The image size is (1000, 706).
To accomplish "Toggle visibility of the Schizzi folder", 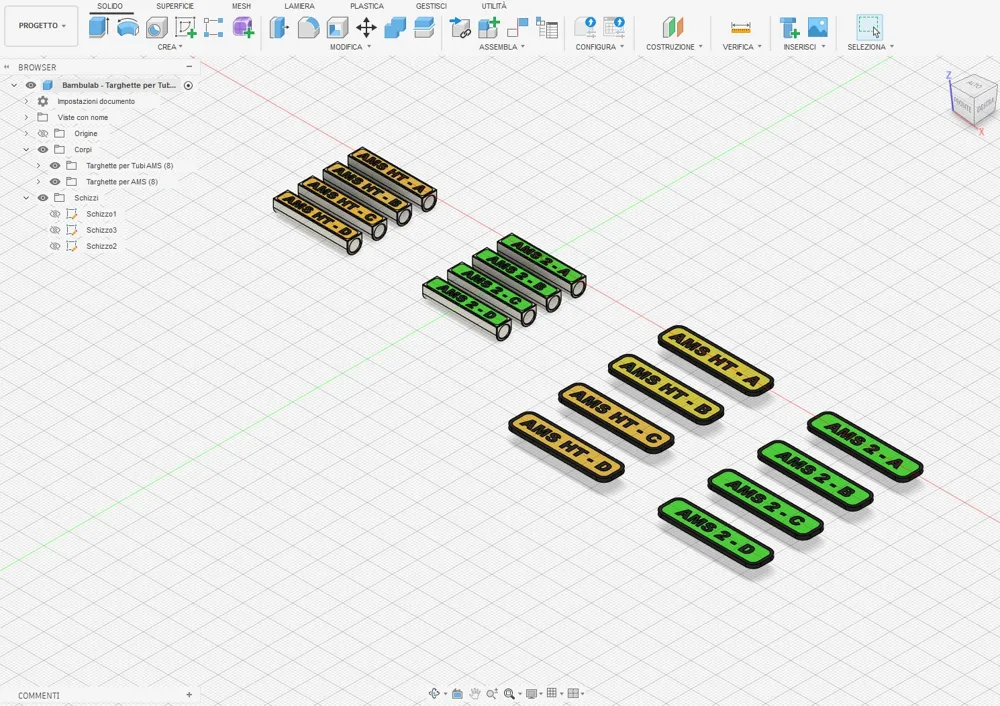I will (x=43, y=198).
